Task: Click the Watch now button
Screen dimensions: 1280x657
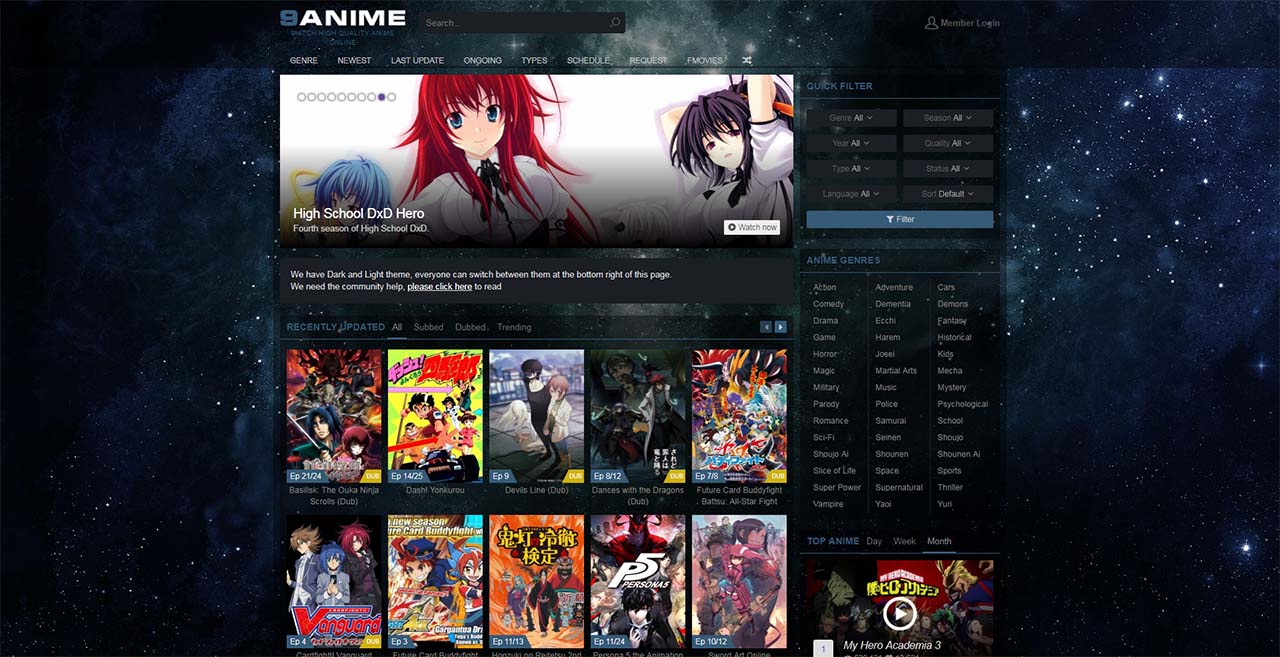Action: pos(751,227)
